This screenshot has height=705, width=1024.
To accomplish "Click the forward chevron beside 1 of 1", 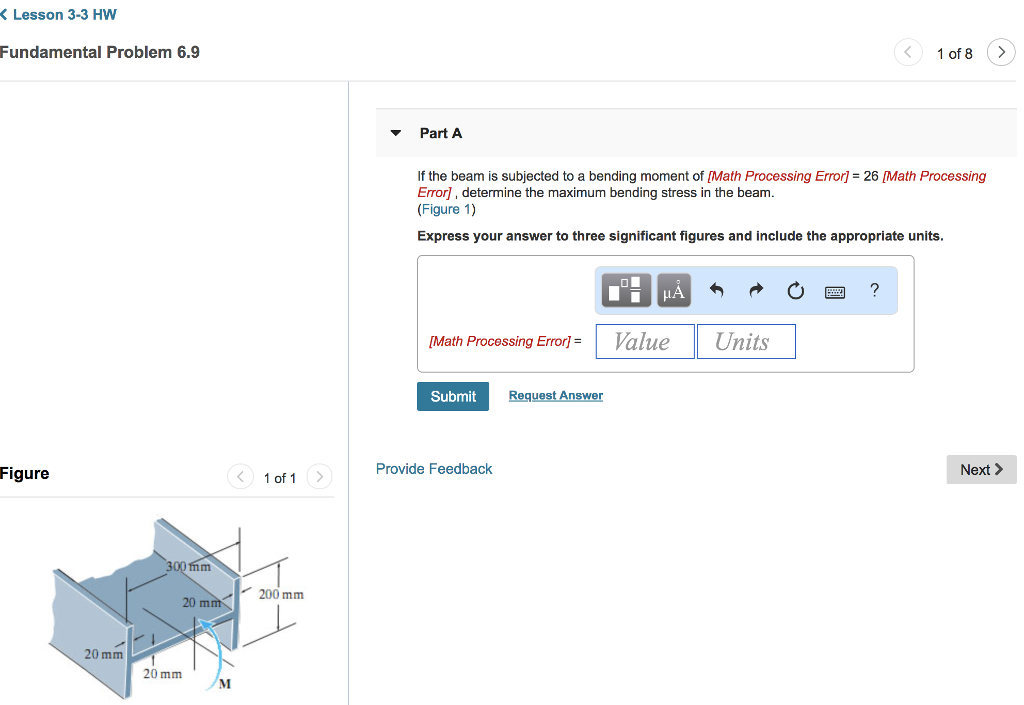I will 319,477.
